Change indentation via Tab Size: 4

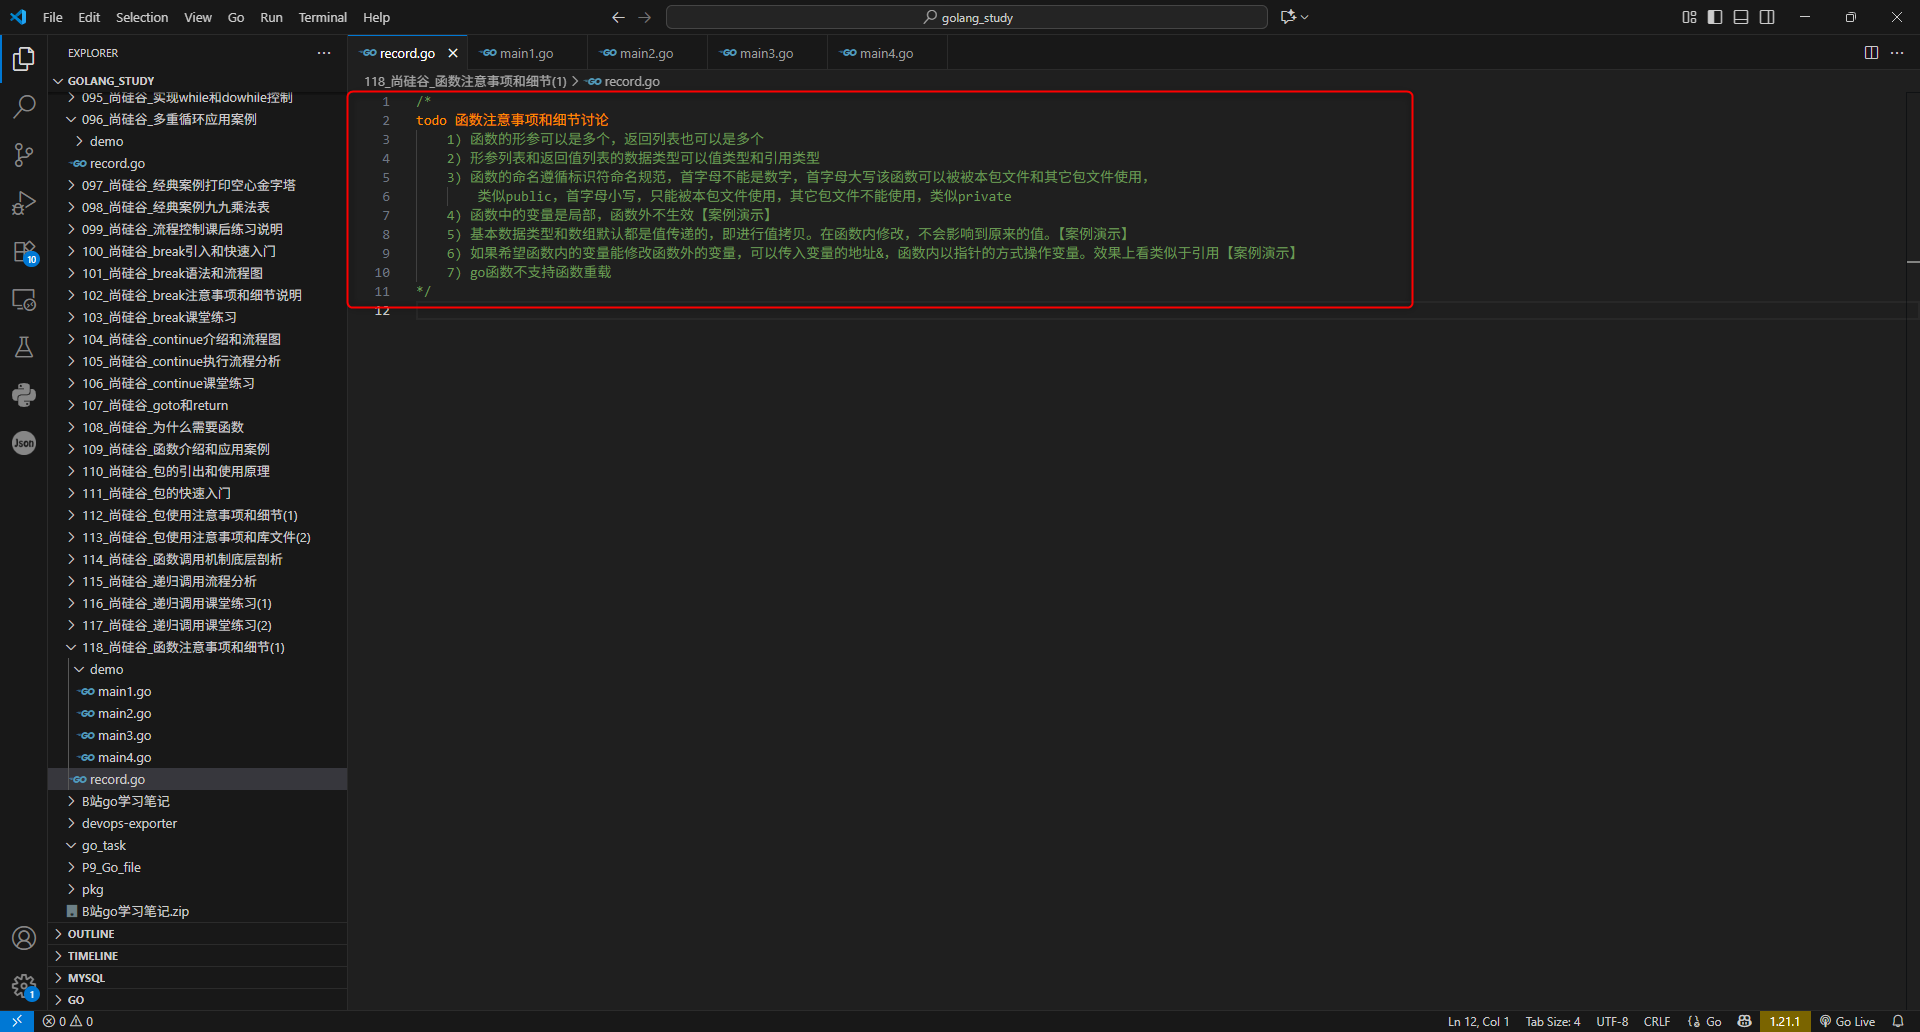click(1553, 1021)
